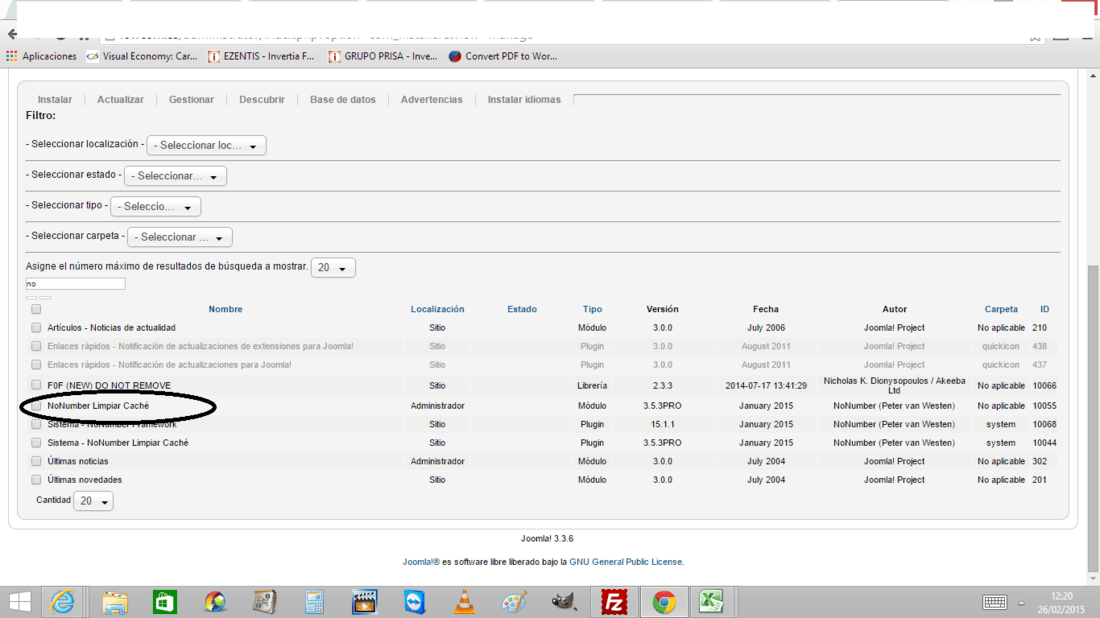Open the Descubrir tab
This screenshot has width=1100, height=618.
262,100
